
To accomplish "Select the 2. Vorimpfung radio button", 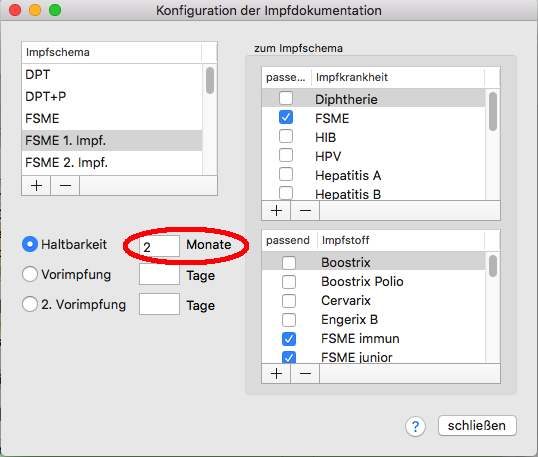I will click(x=30, y=304).
